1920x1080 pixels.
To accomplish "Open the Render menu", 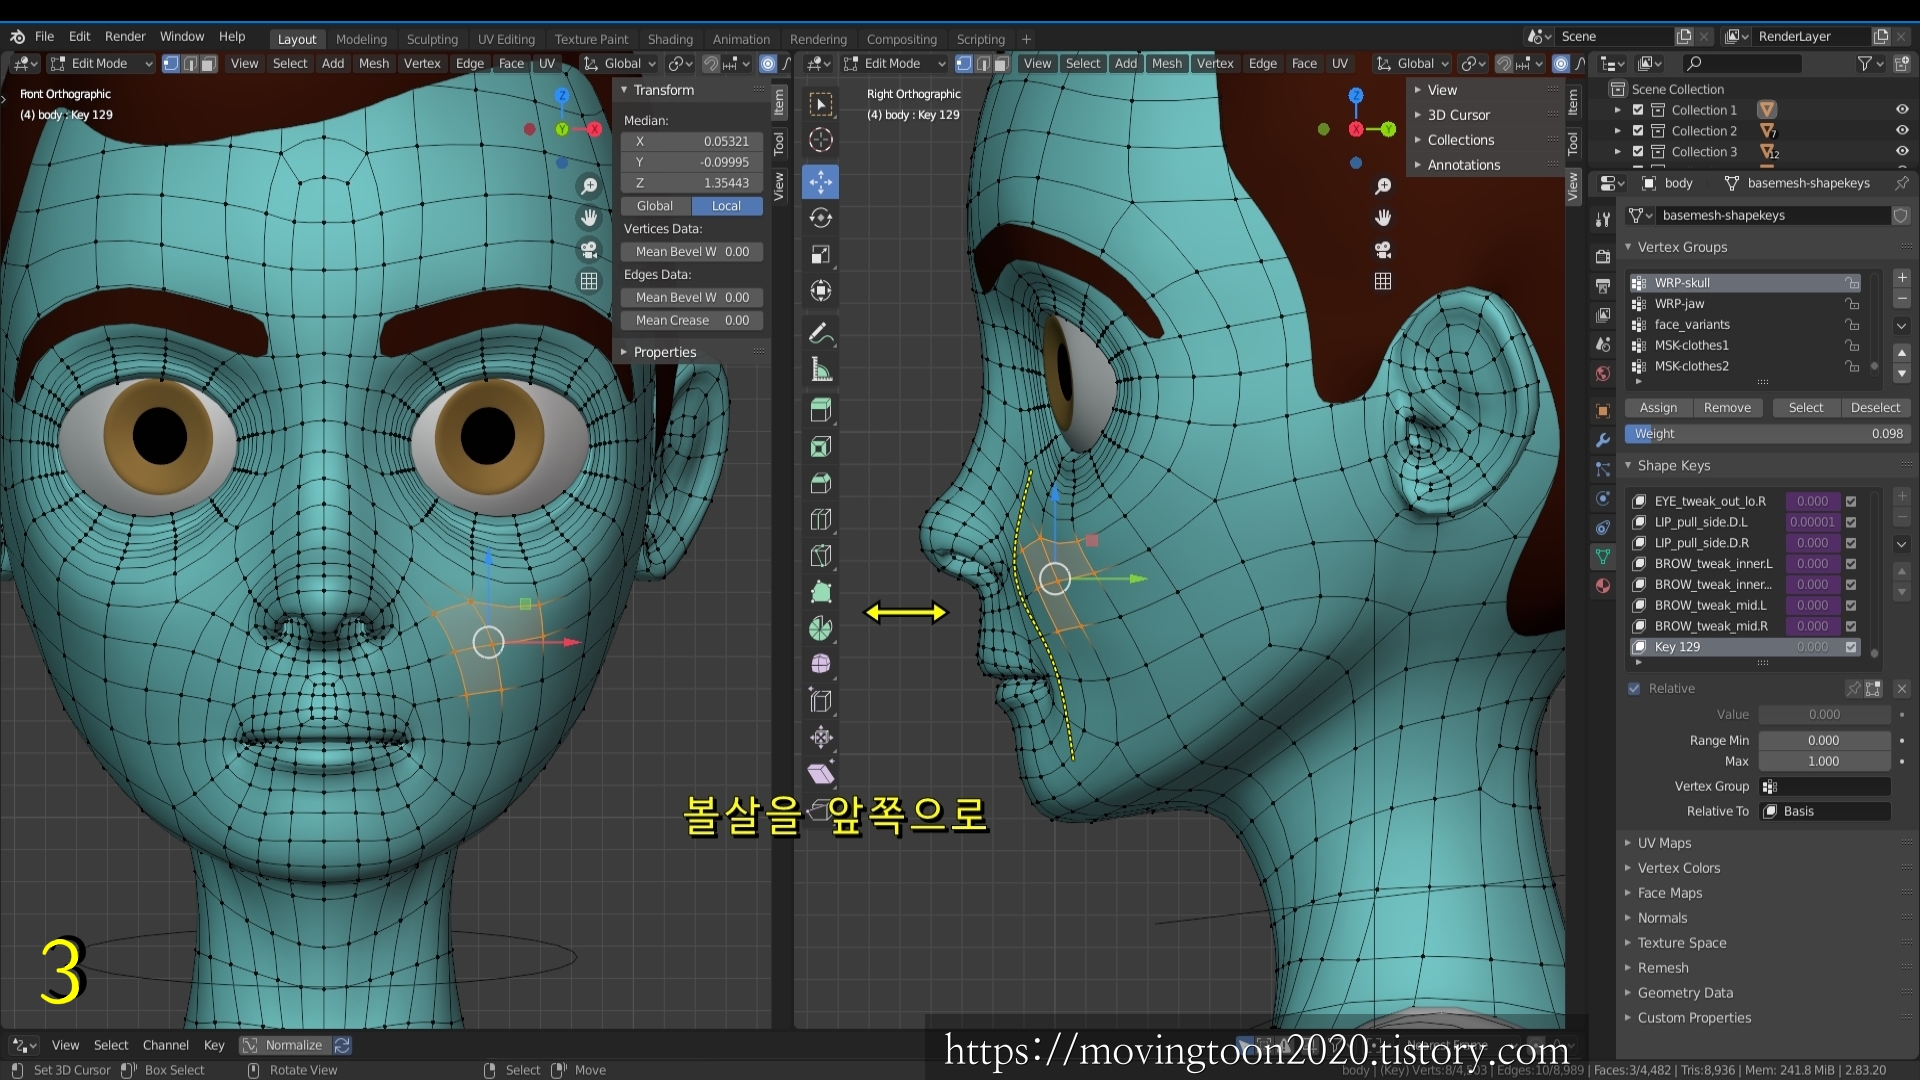I will coord(125,36).
